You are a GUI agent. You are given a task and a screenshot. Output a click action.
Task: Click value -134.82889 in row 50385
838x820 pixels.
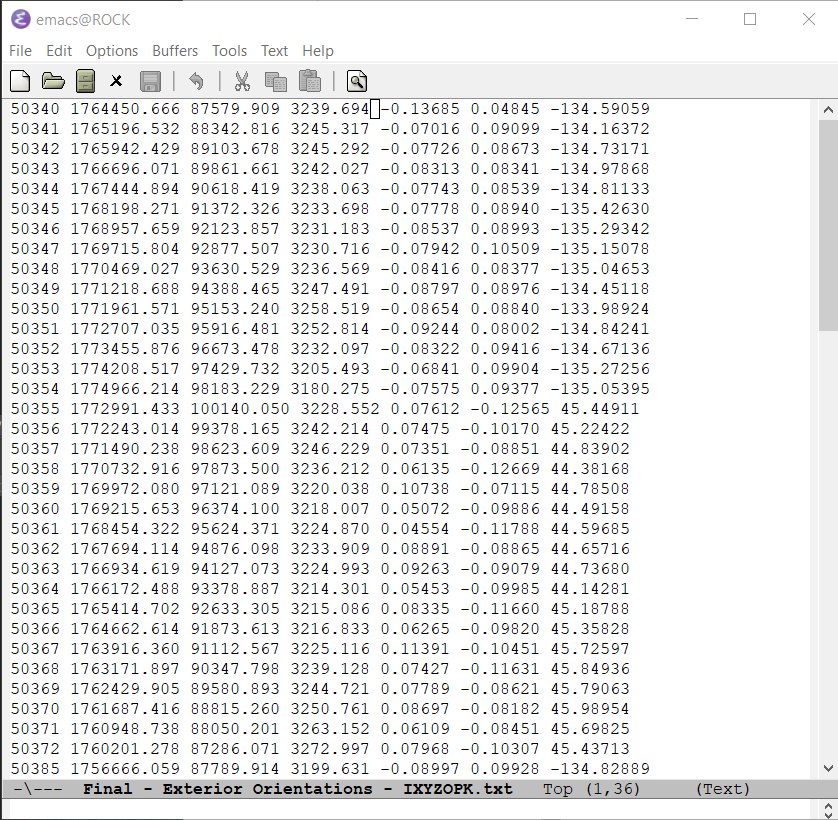click(600, 769)
